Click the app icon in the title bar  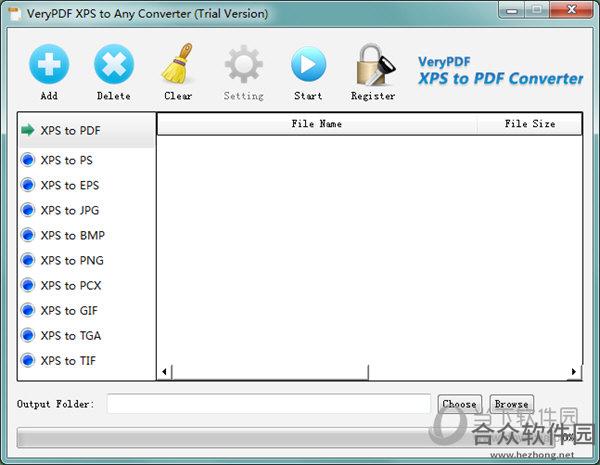click(15, 14)
